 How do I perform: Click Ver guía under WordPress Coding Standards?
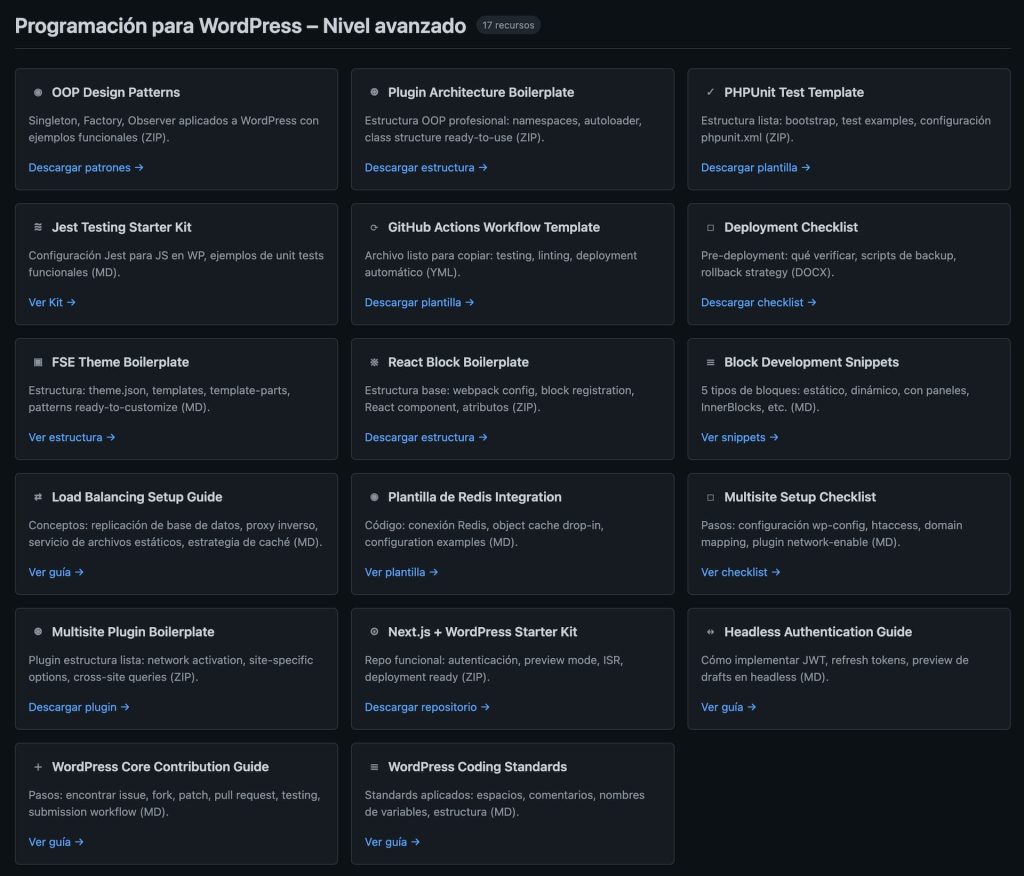pyautogui.click(x=392, y=842)
